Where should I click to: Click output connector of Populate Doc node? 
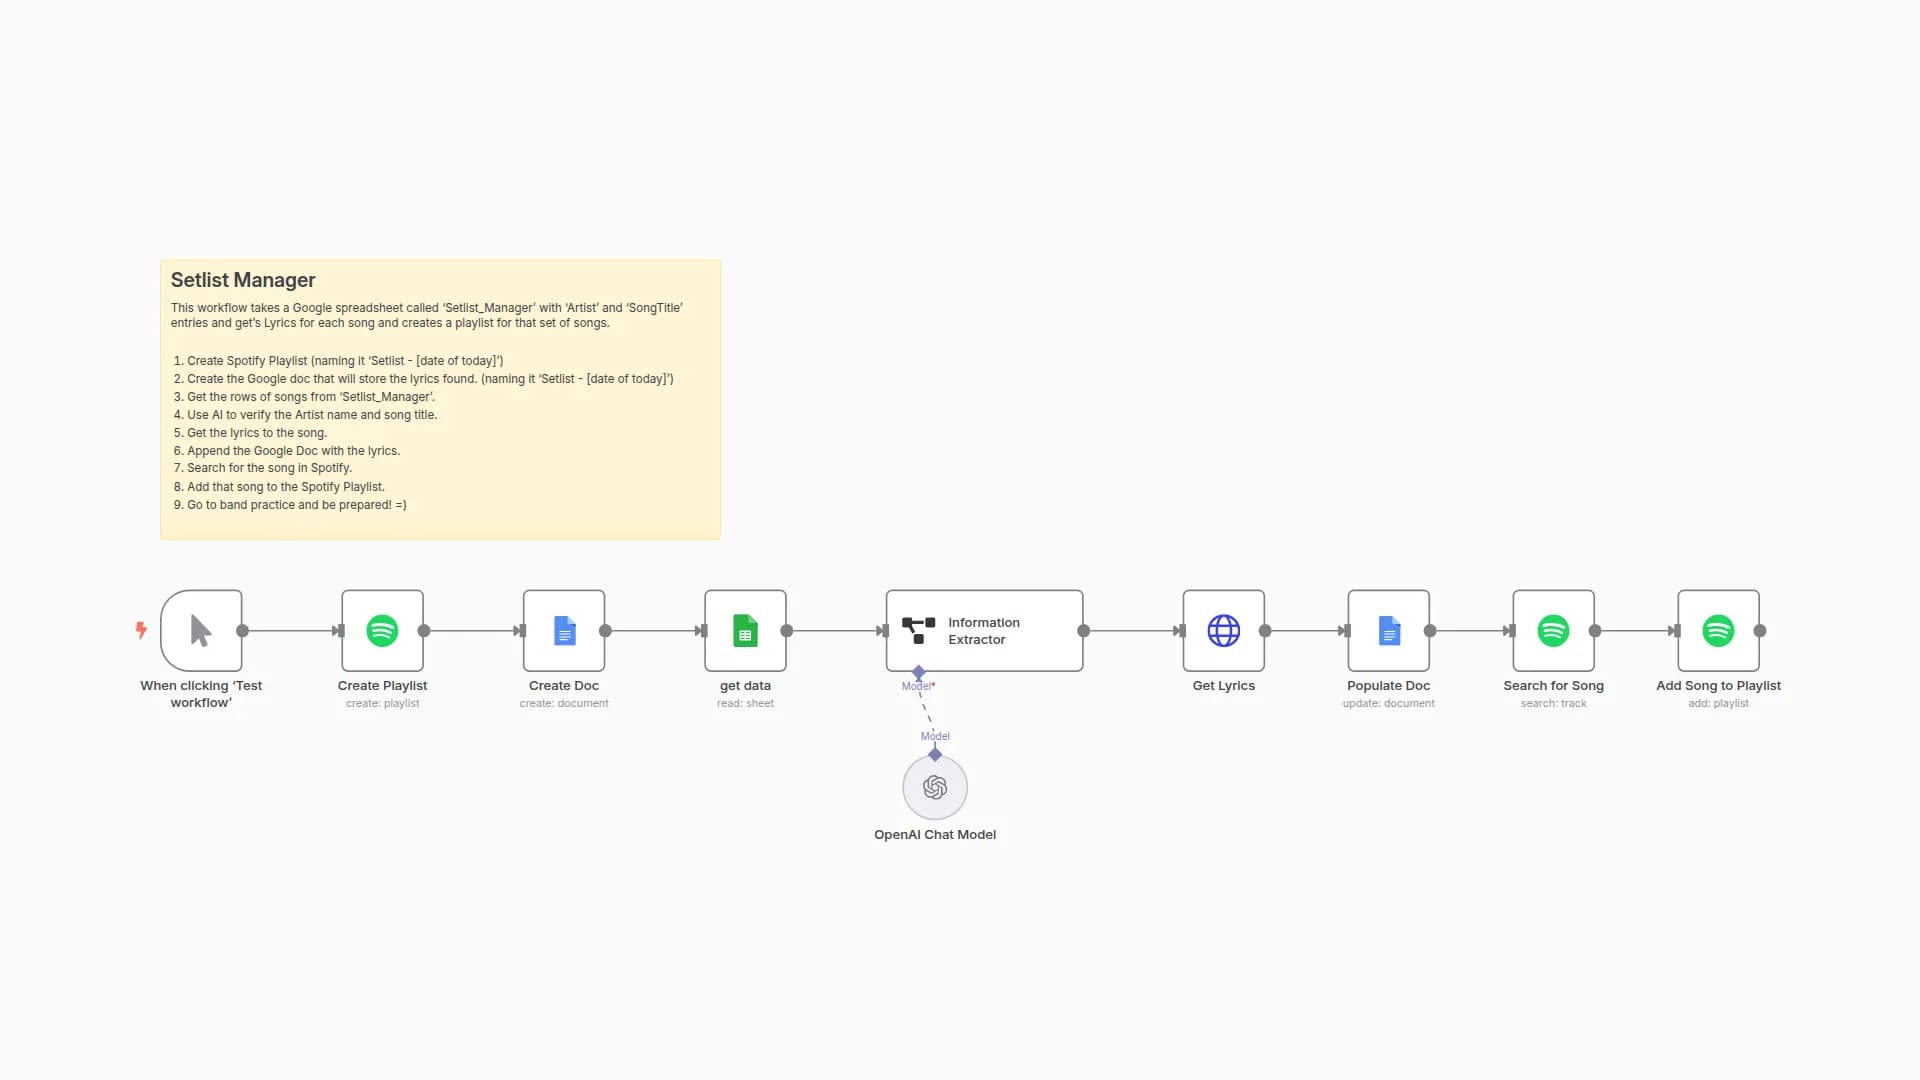click(1430, 631)
